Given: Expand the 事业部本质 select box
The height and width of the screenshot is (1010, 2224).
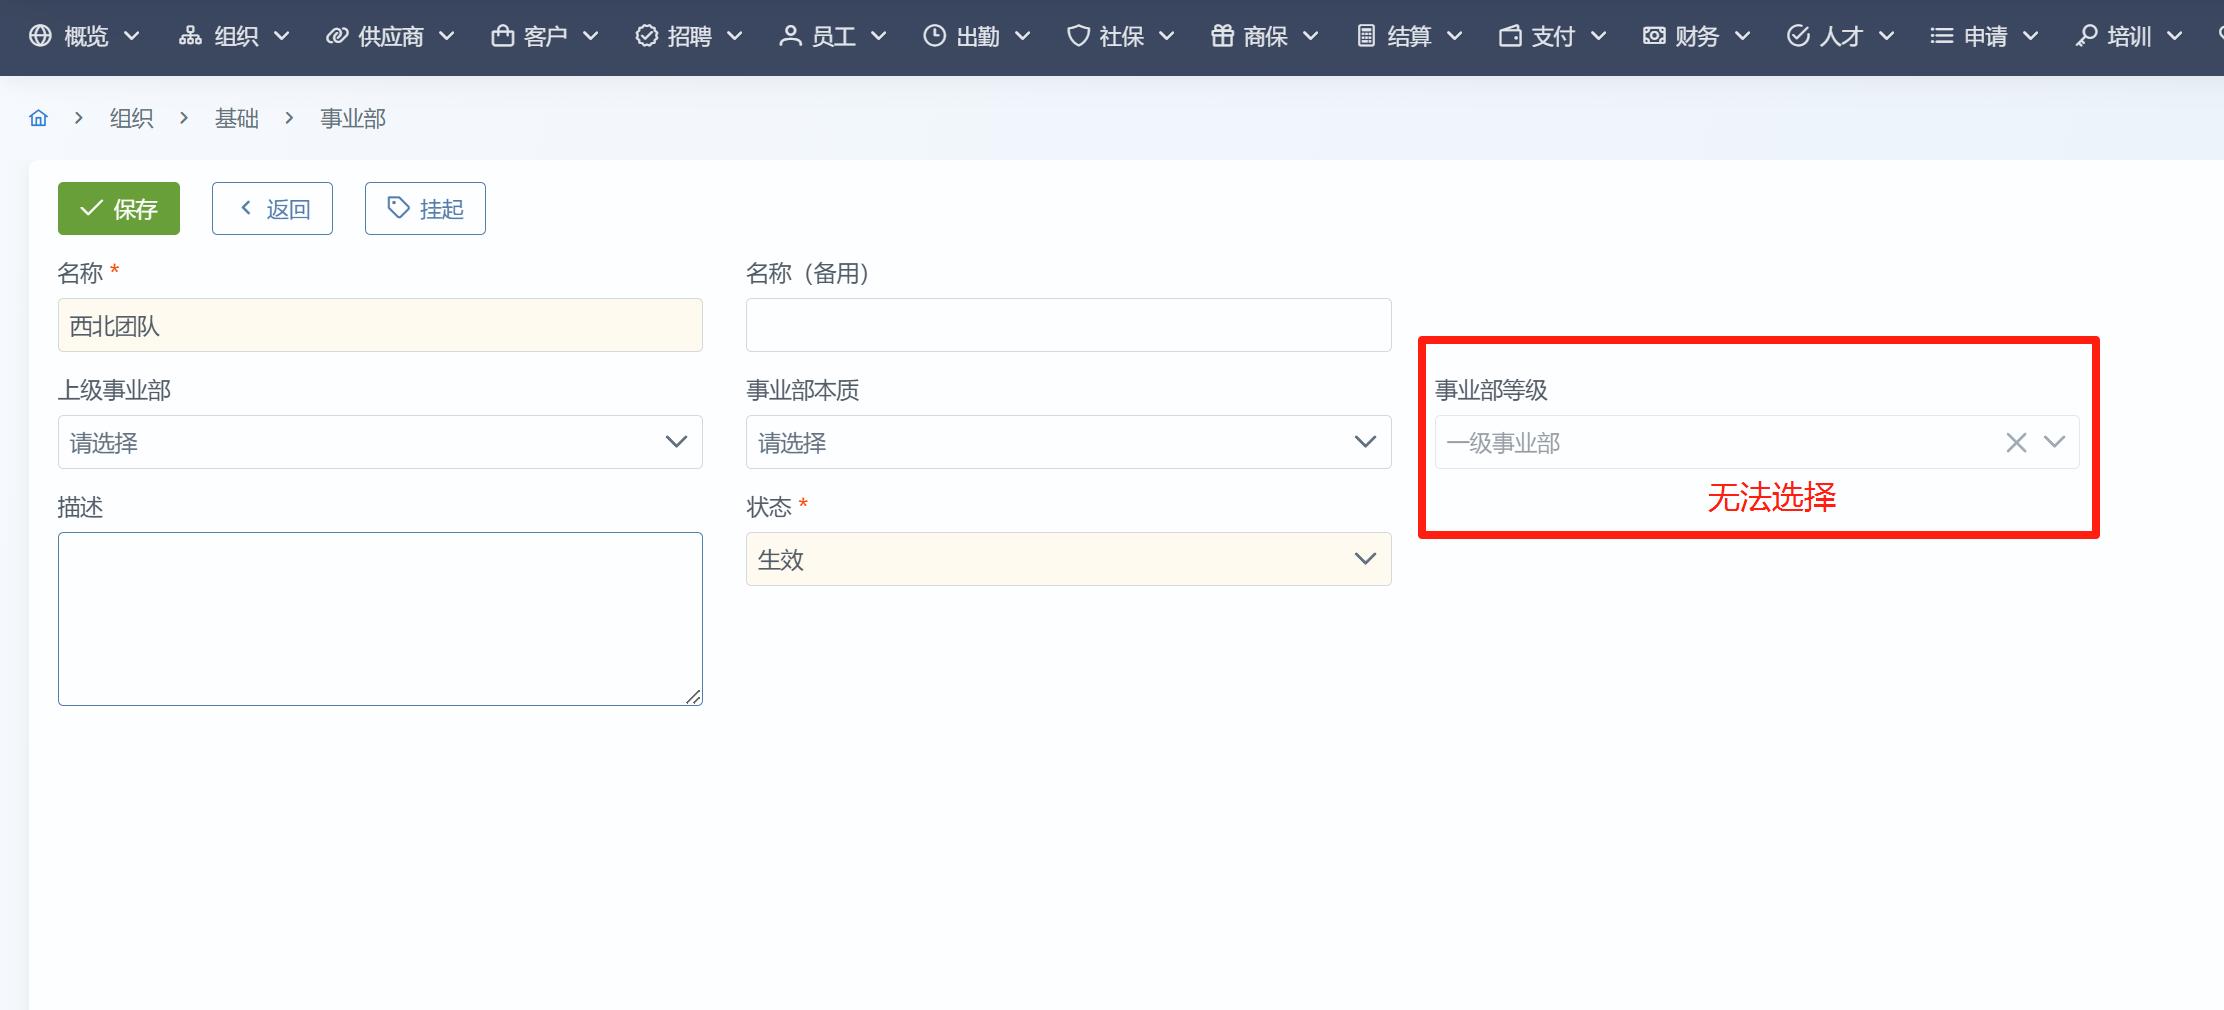Looking at the screenshot, I should 1068,442.
